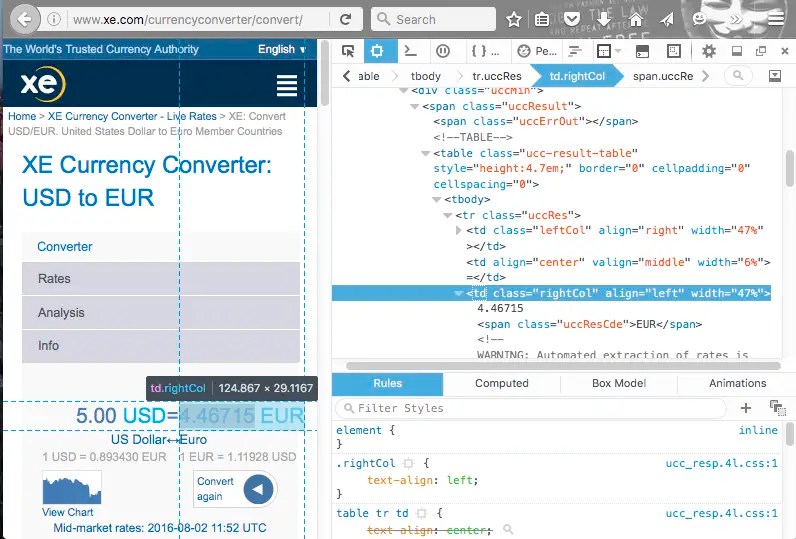Screen dimensions: 796x539
Task: Open the Rates section
Action: pyautogui.click(x=161, y=279)
